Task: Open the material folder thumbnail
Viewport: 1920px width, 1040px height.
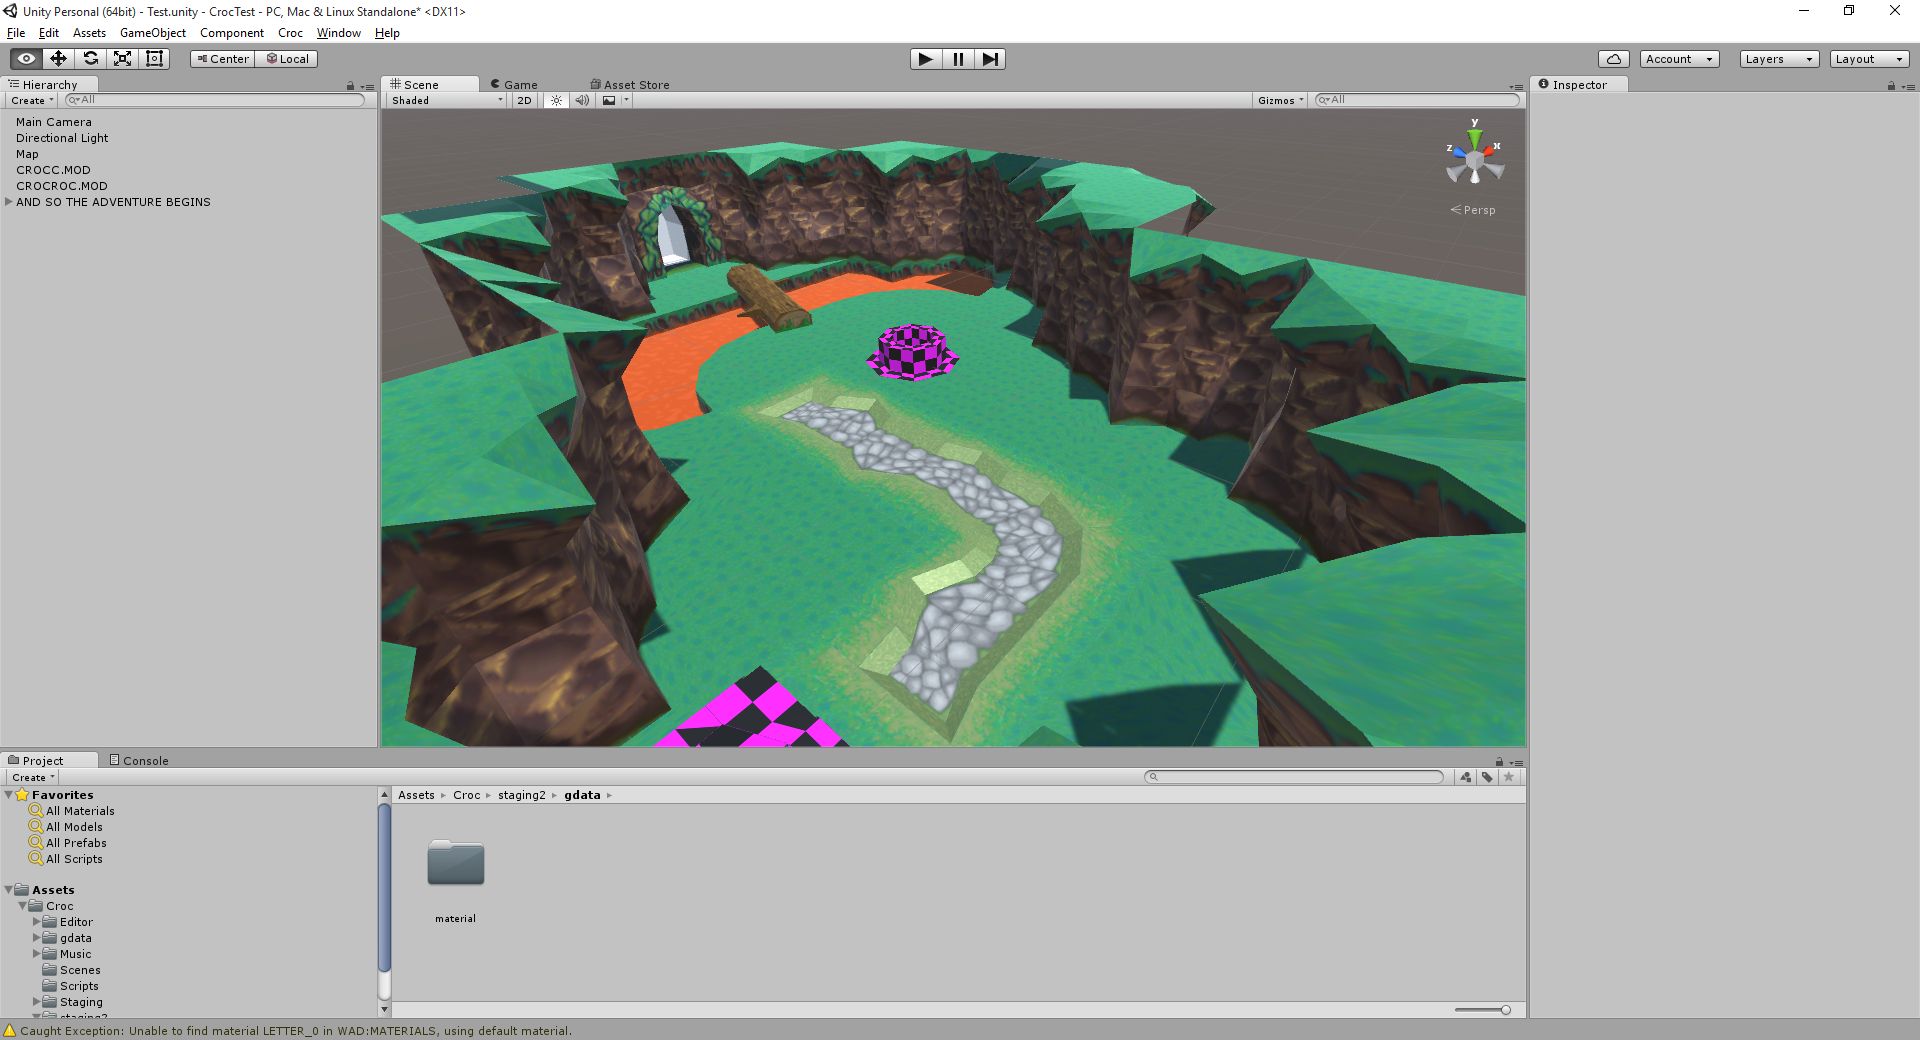Action: point(456,863)
